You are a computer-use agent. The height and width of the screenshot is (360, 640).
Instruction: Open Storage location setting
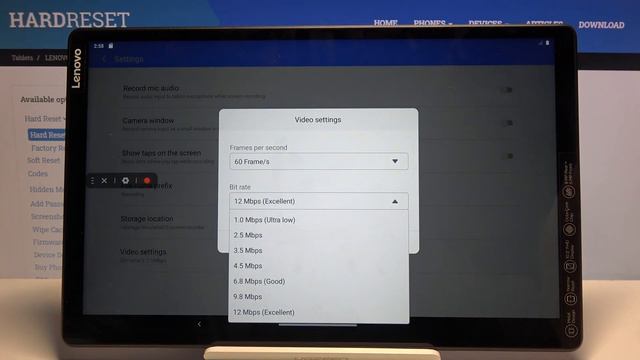(163, 222)
